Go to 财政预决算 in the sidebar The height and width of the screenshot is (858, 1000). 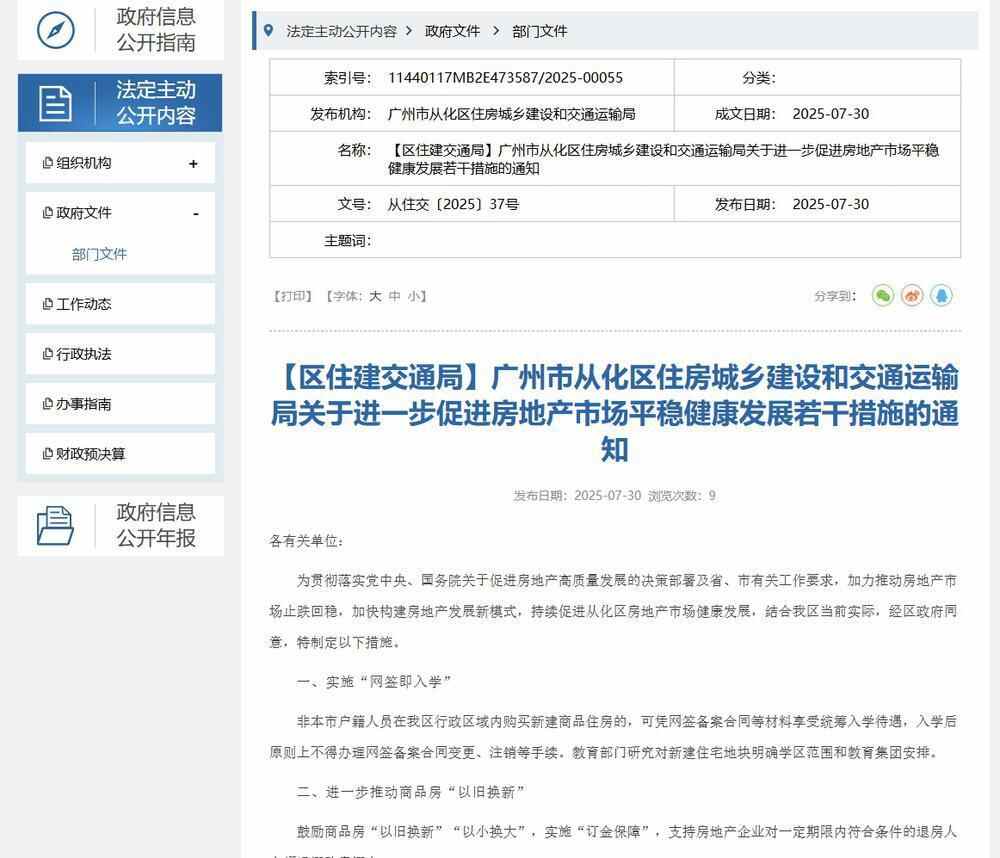(x=90, y=454)
